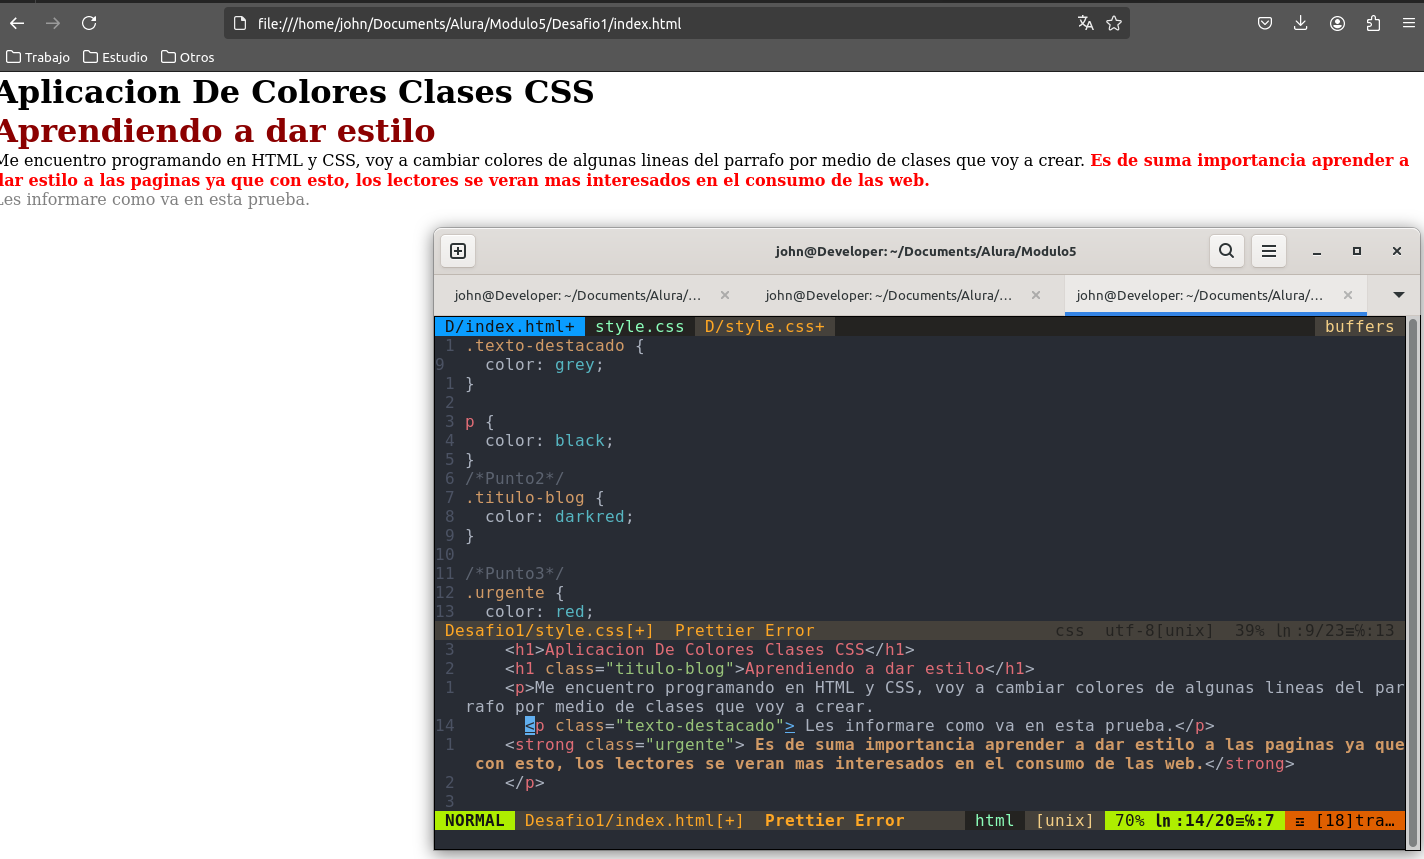
Task: Open the Firefox account icon
Action: point(1337,23)
